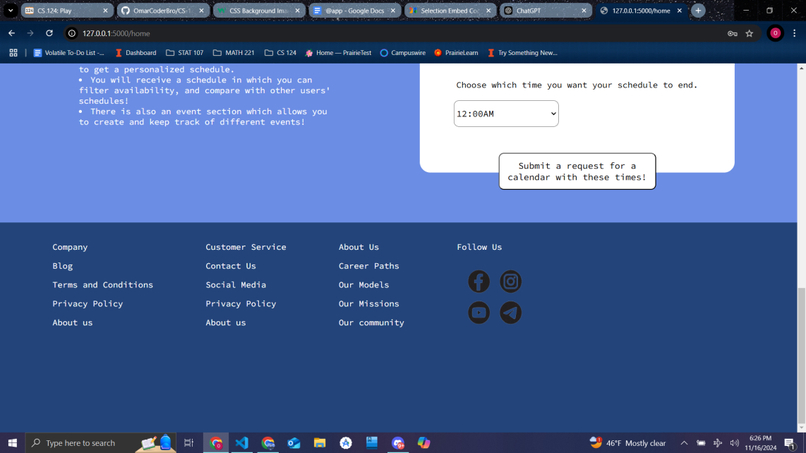Open the Instagram icon in footer
This screenshot has width=806, height=453.
[x=510, y=281]
